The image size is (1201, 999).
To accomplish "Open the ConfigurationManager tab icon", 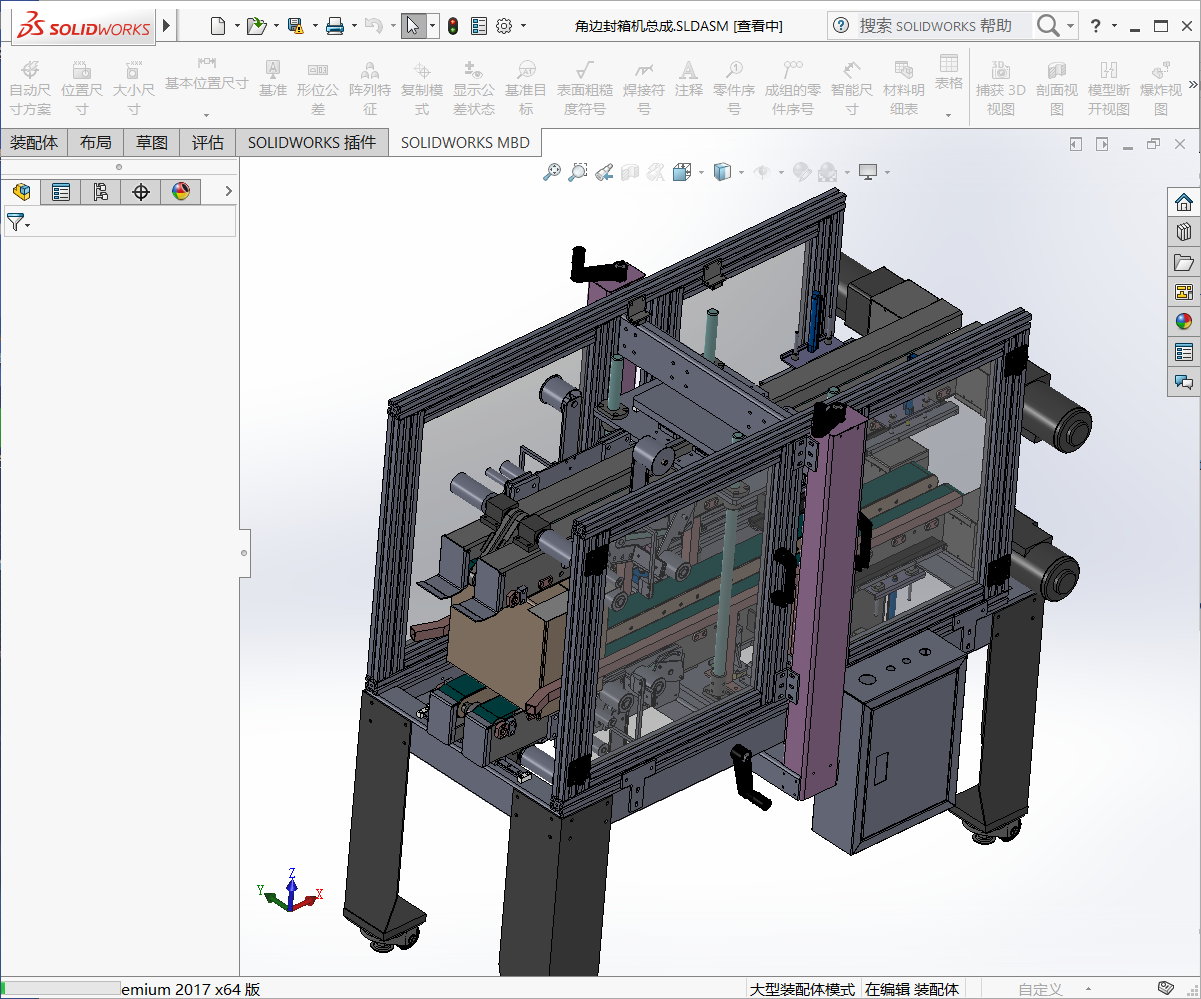I will 101,192.
